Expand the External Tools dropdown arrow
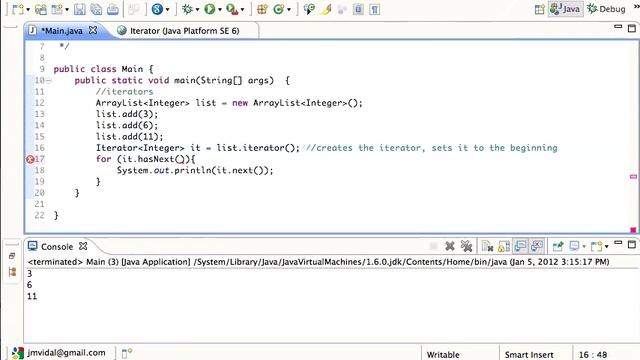The width and height of the screenshot is (640, 360). [x=242, y=9]
